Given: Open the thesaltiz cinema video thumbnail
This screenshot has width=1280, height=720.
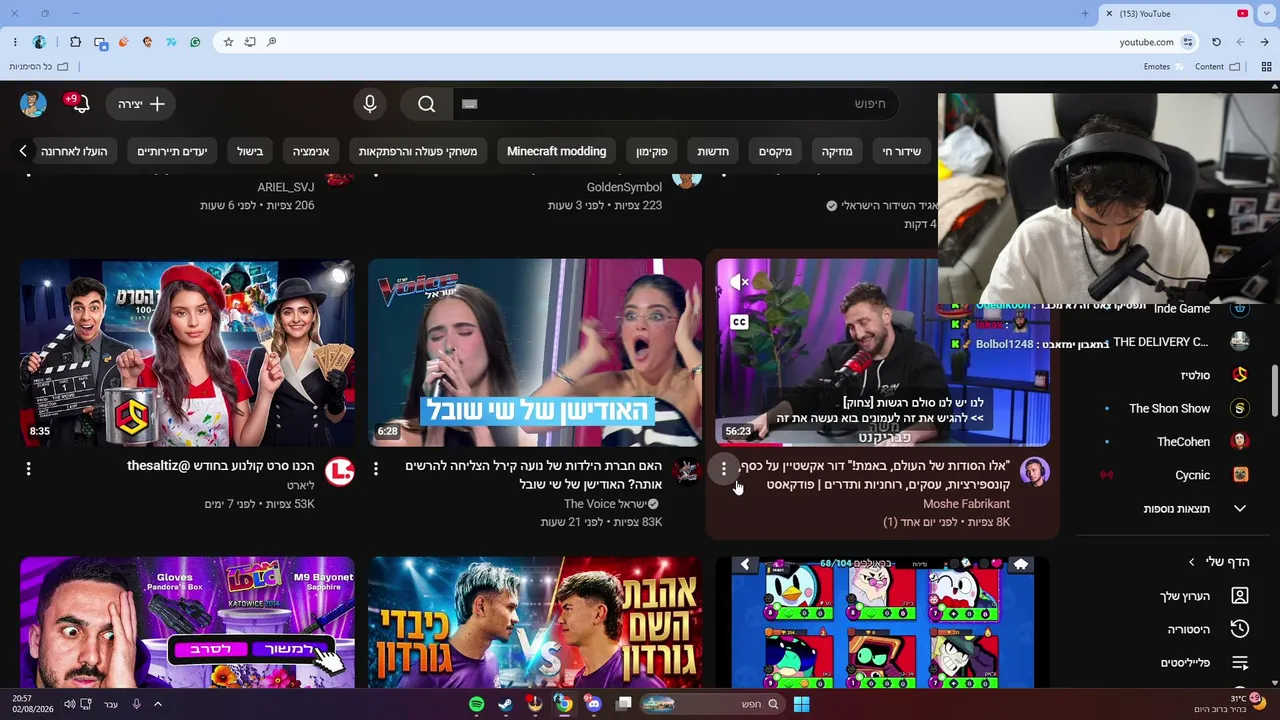Looking at the screenshot, I should [x=187, y=353].
